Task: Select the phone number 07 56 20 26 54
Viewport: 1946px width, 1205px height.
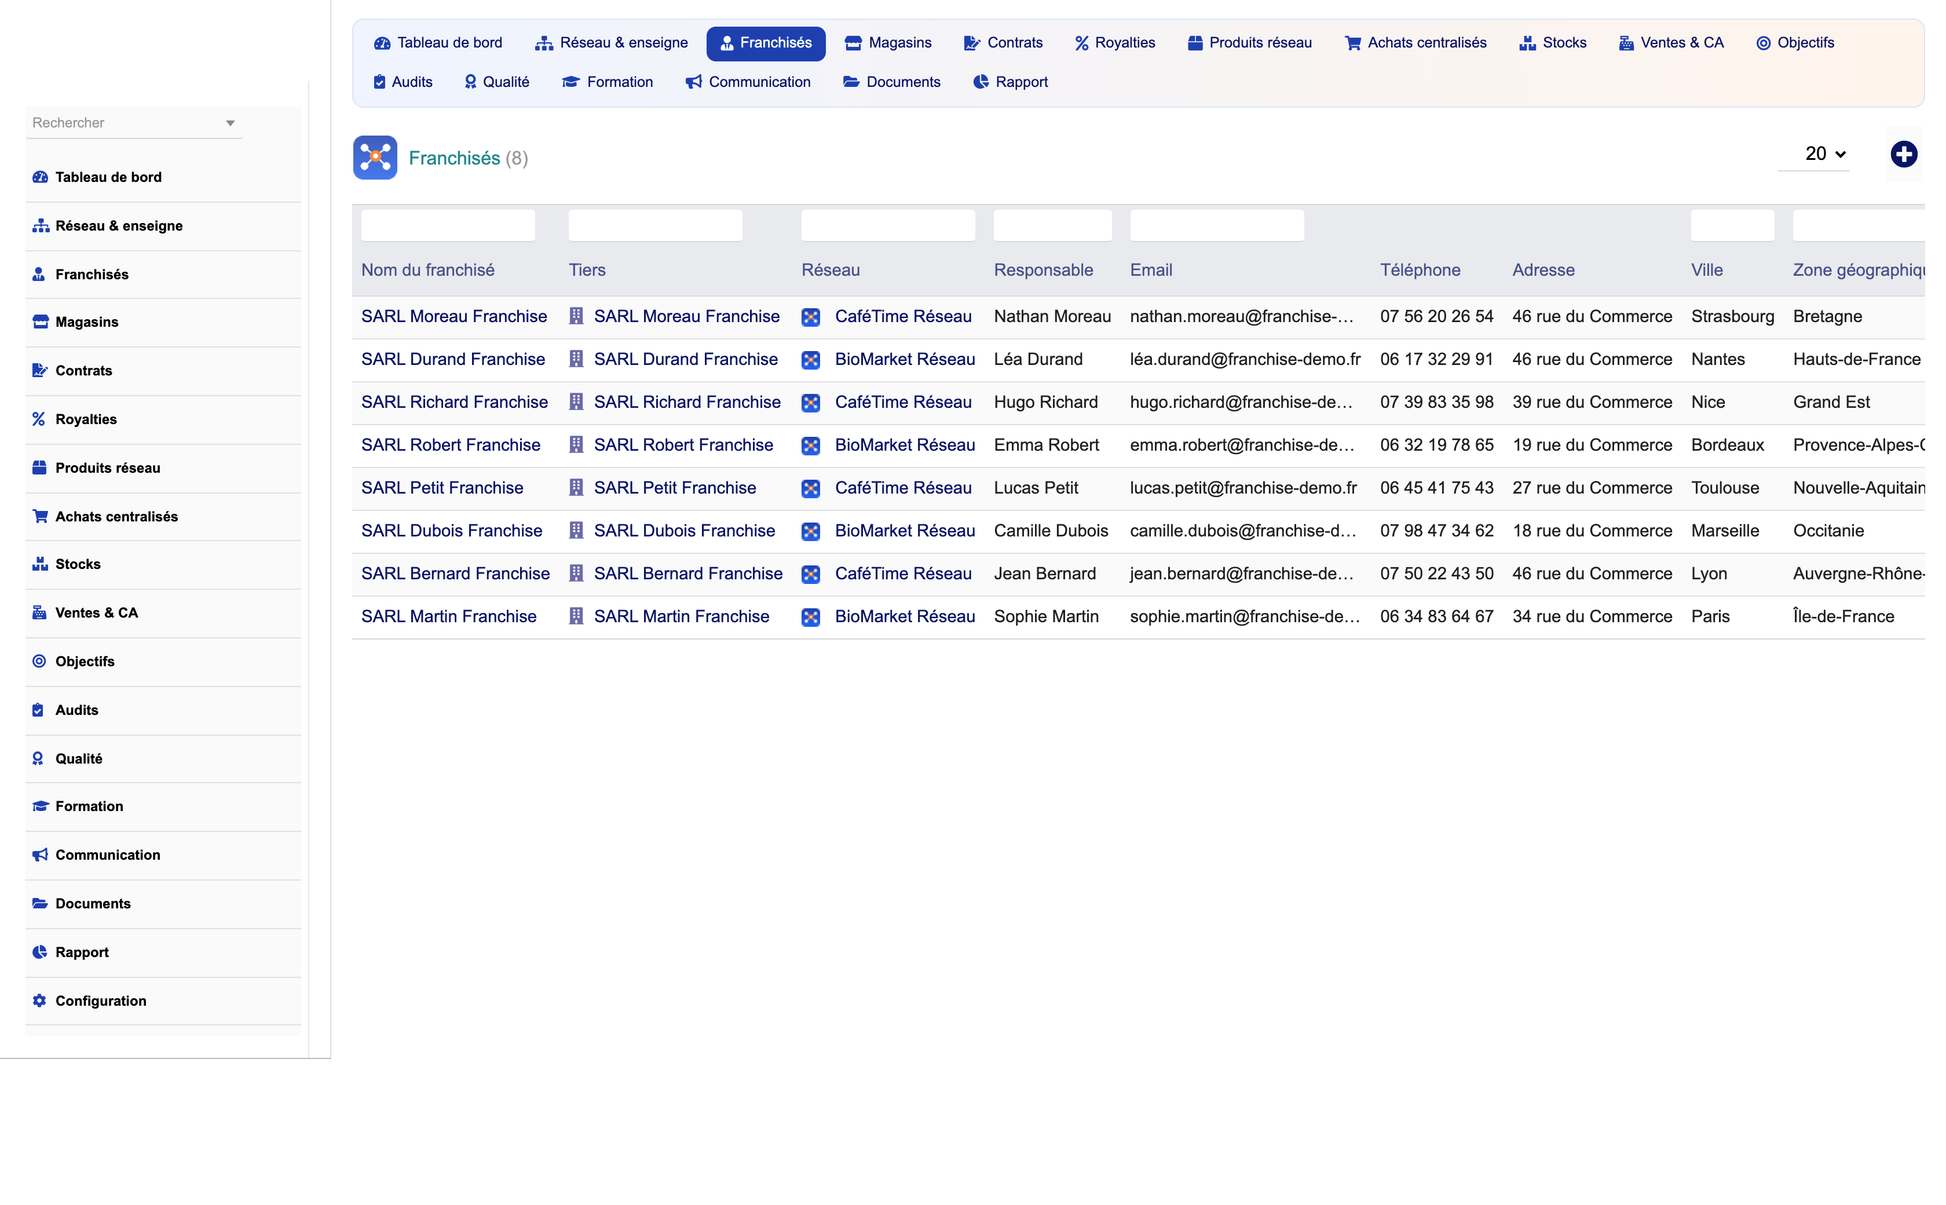Action: (x=1436, y=316)
